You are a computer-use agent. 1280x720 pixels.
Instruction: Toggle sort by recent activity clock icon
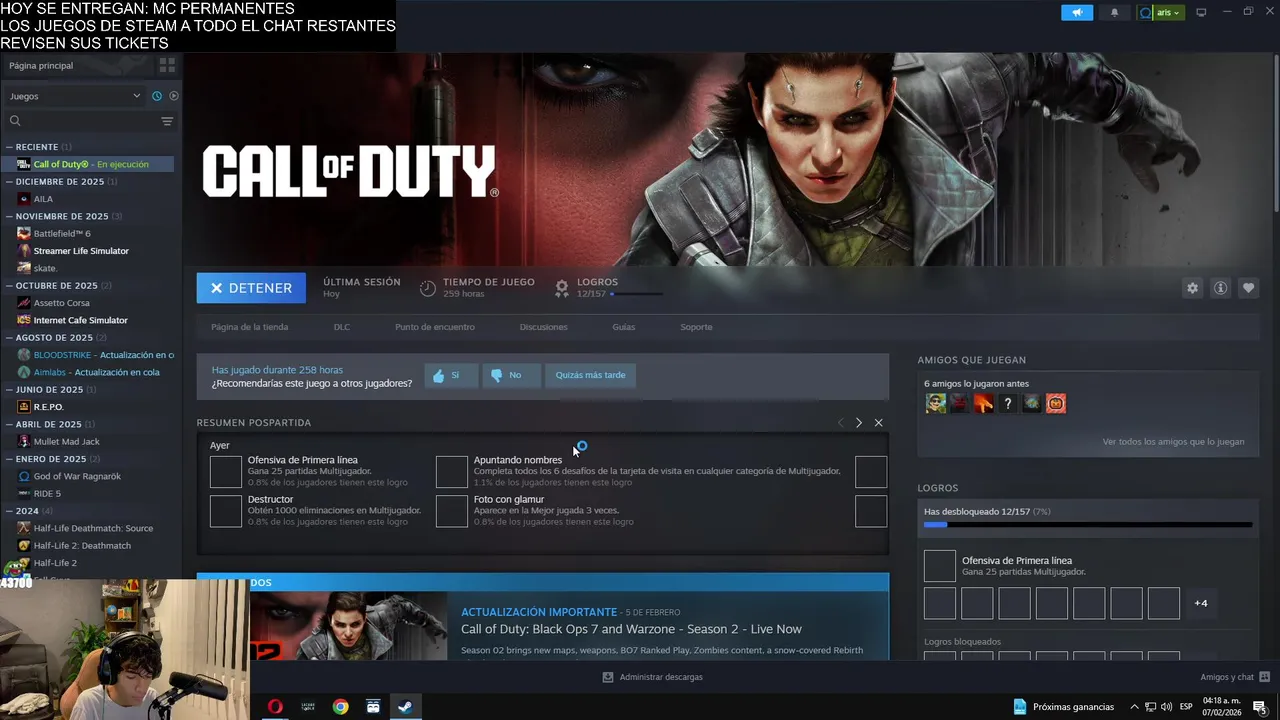pos(157,96)
